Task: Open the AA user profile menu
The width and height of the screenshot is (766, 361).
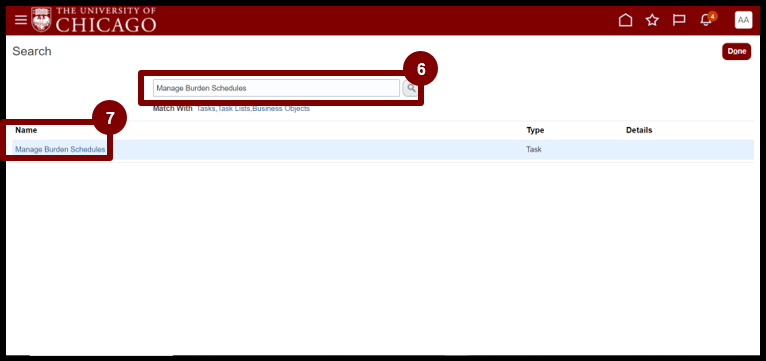Action: pos(744,20)
